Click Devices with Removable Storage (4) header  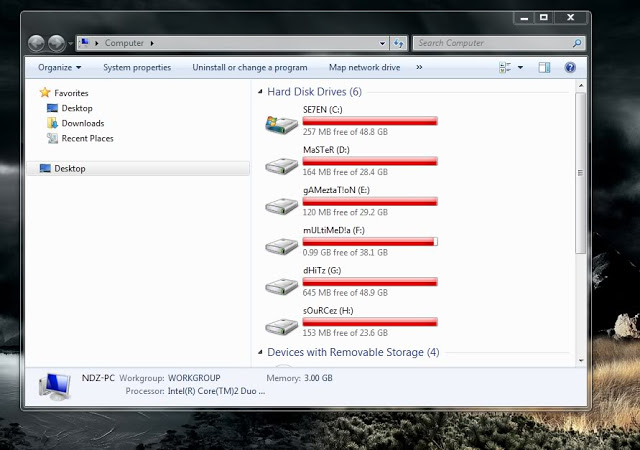[x=353, y=352]
